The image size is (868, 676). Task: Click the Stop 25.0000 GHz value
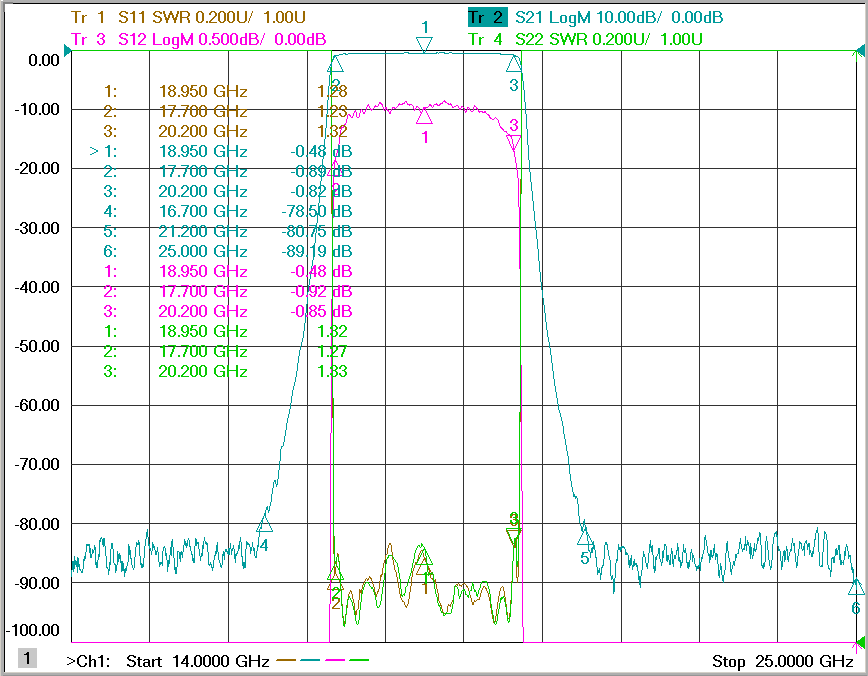pyautogui.click(x=783, y=661)
